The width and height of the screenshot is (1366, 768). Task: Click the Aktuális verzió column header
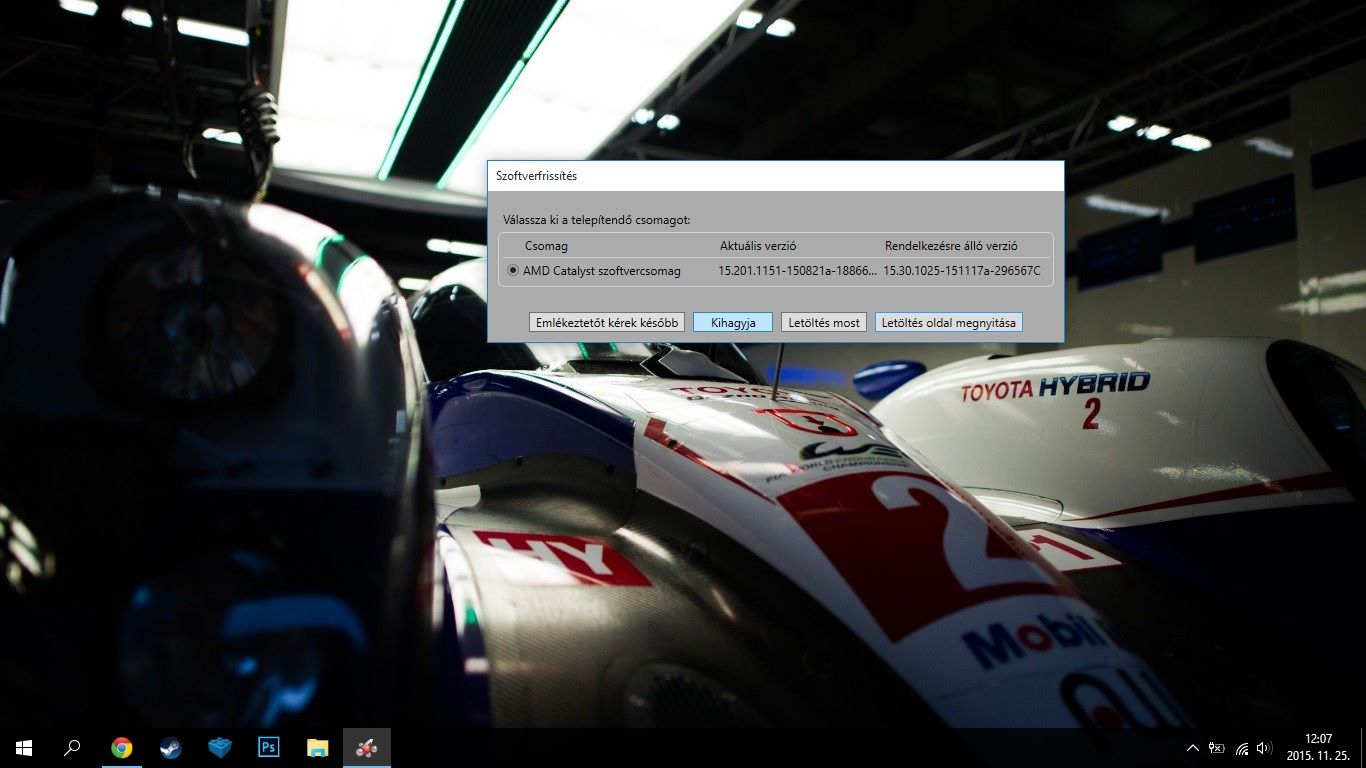point(758,246)
